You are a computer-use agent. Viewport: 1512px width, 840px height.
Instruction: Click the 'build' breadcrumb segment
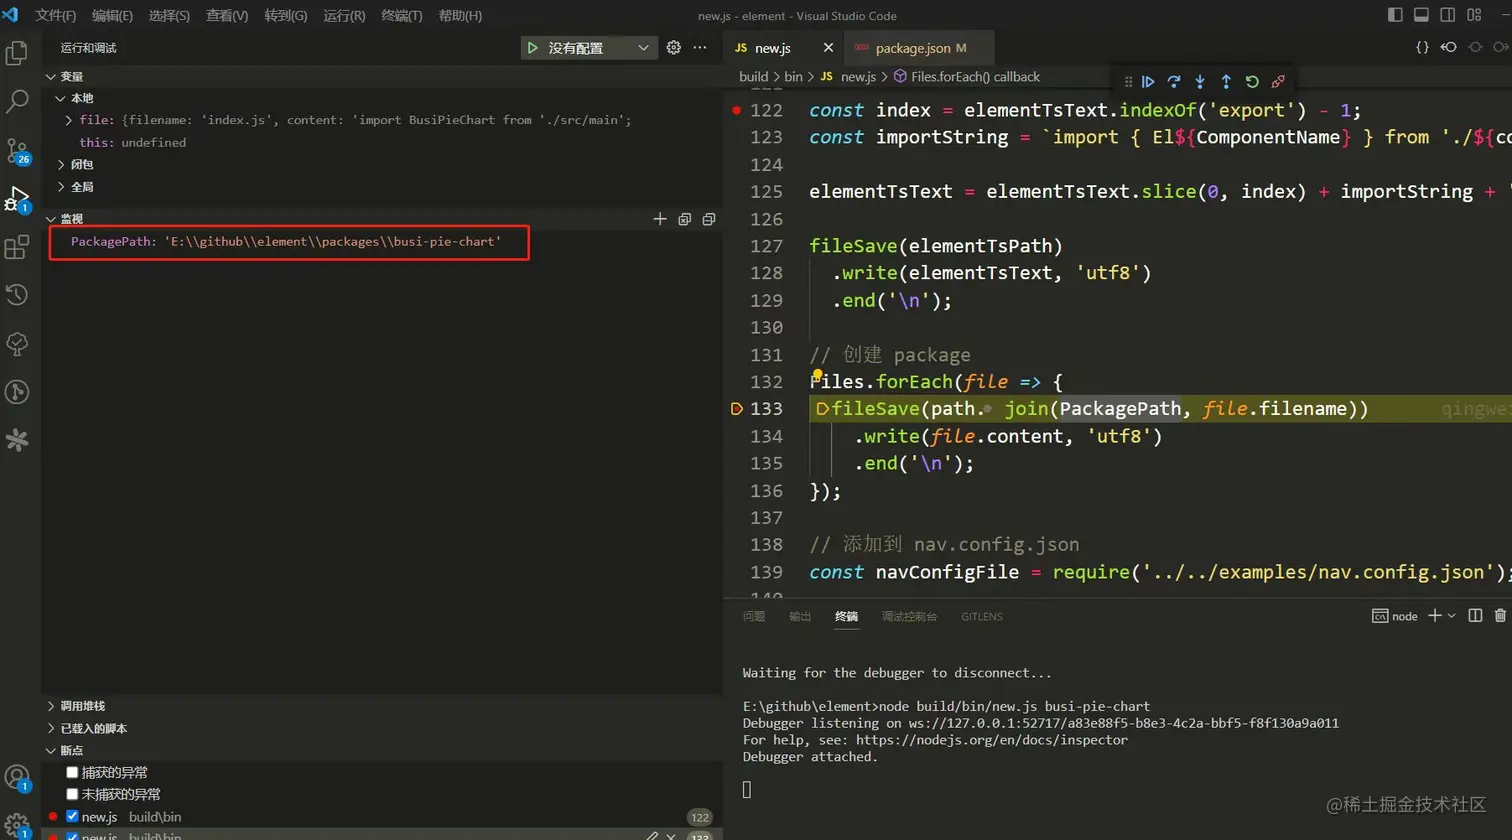click(x=753, y=76)
